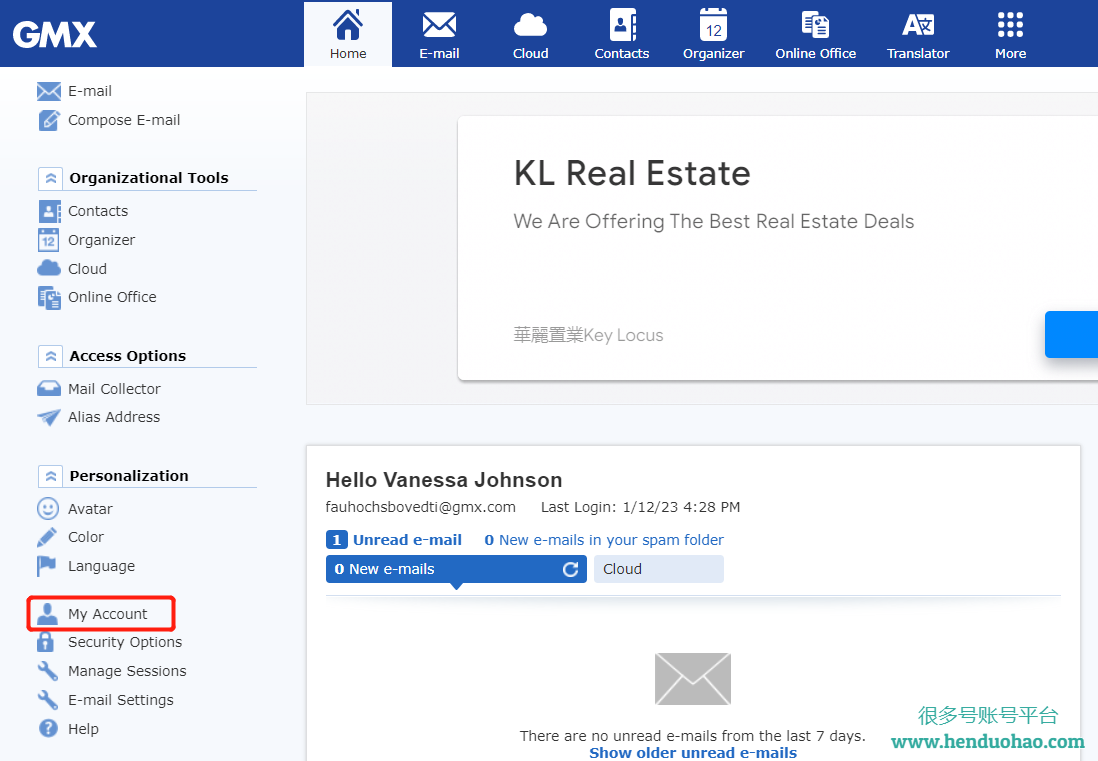Image resolution: width=1098 pixels, height=761 pixels.
Task: Open Mail Collector link
Action: tap(114, 389)
